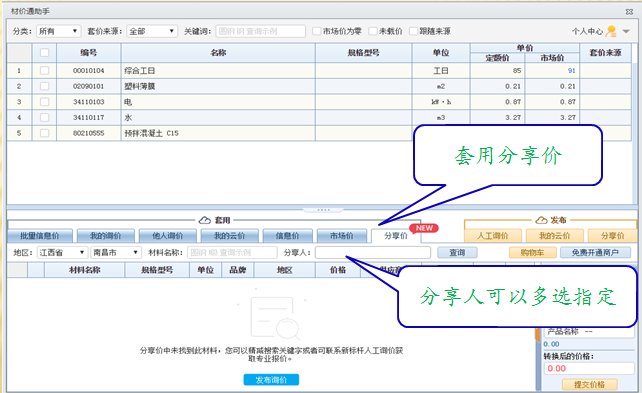Click the 编号 column header
The height and width of the screenshot is (393, 642).
click(88, 52)
